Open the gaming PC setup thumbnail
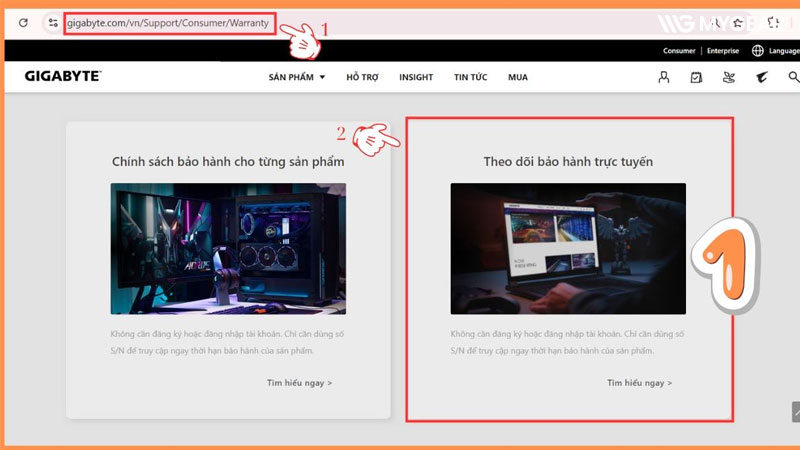 (x=228, y=248)
